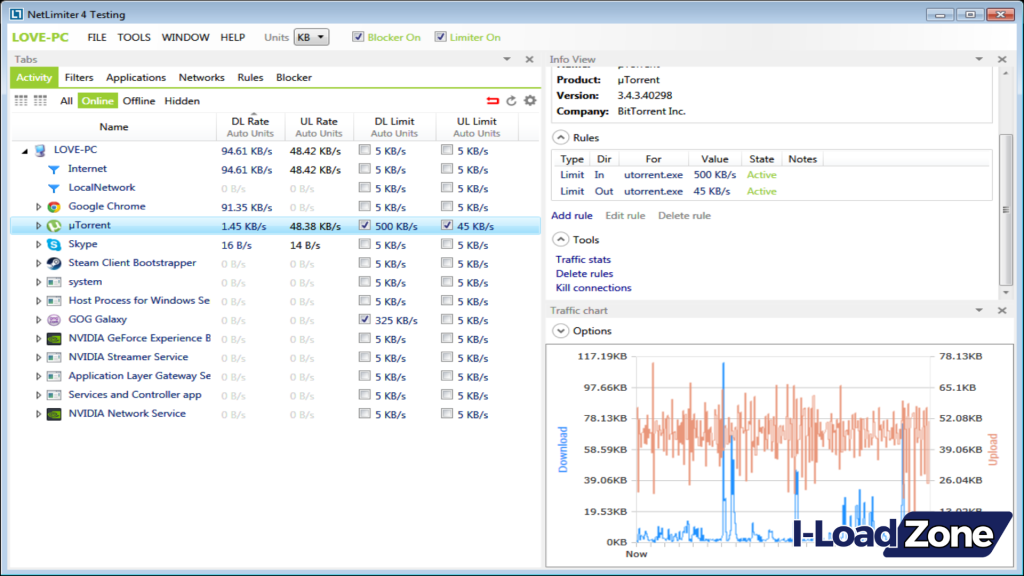Open the settings gear icon

pos(532,100)
